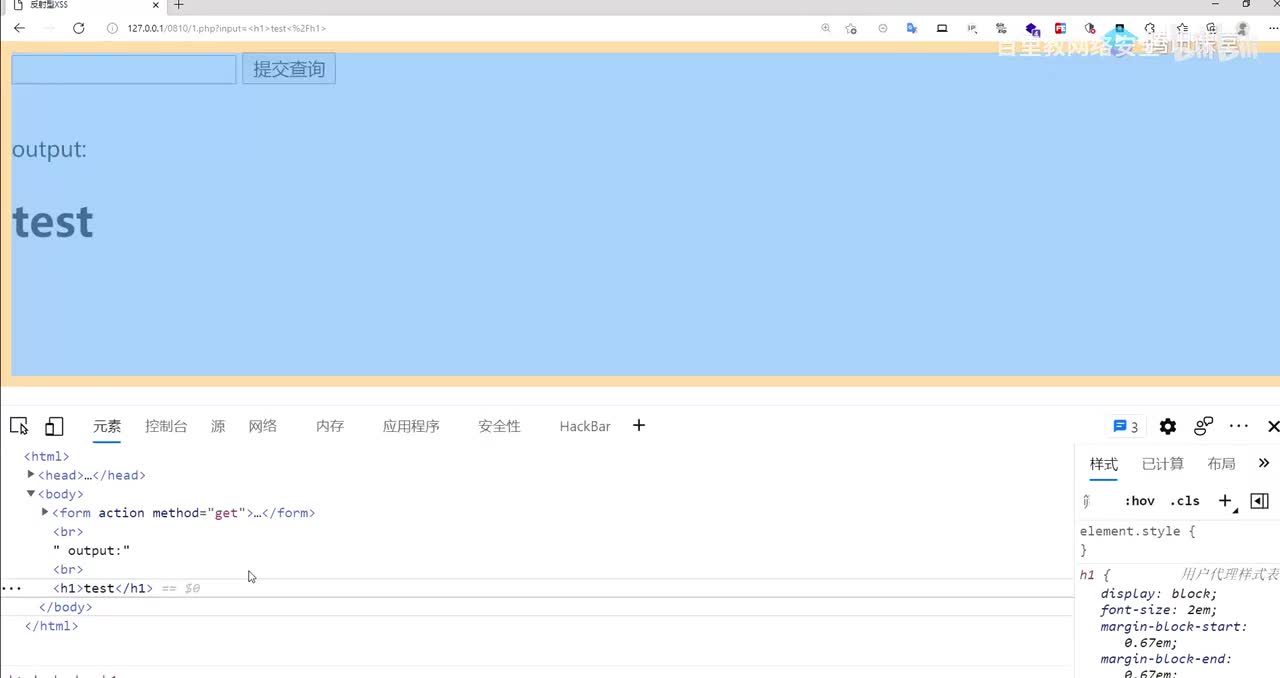Screen dimensions: 1280x678
Task: Switch to the 布局 tab
Action: tap(1221, 464)
